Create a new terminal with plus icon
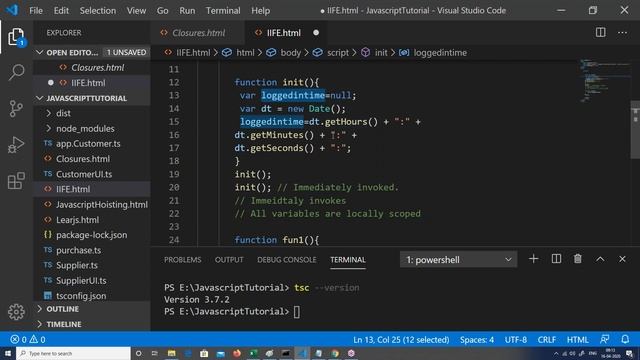 tap(533, 259)
